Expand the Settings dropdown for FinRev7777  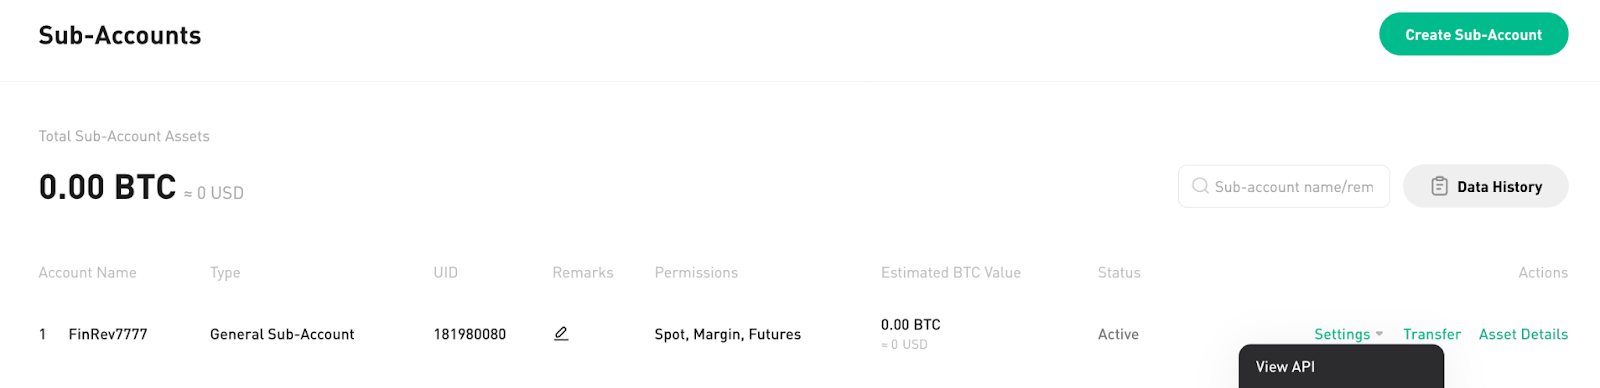pos(1348,334)
